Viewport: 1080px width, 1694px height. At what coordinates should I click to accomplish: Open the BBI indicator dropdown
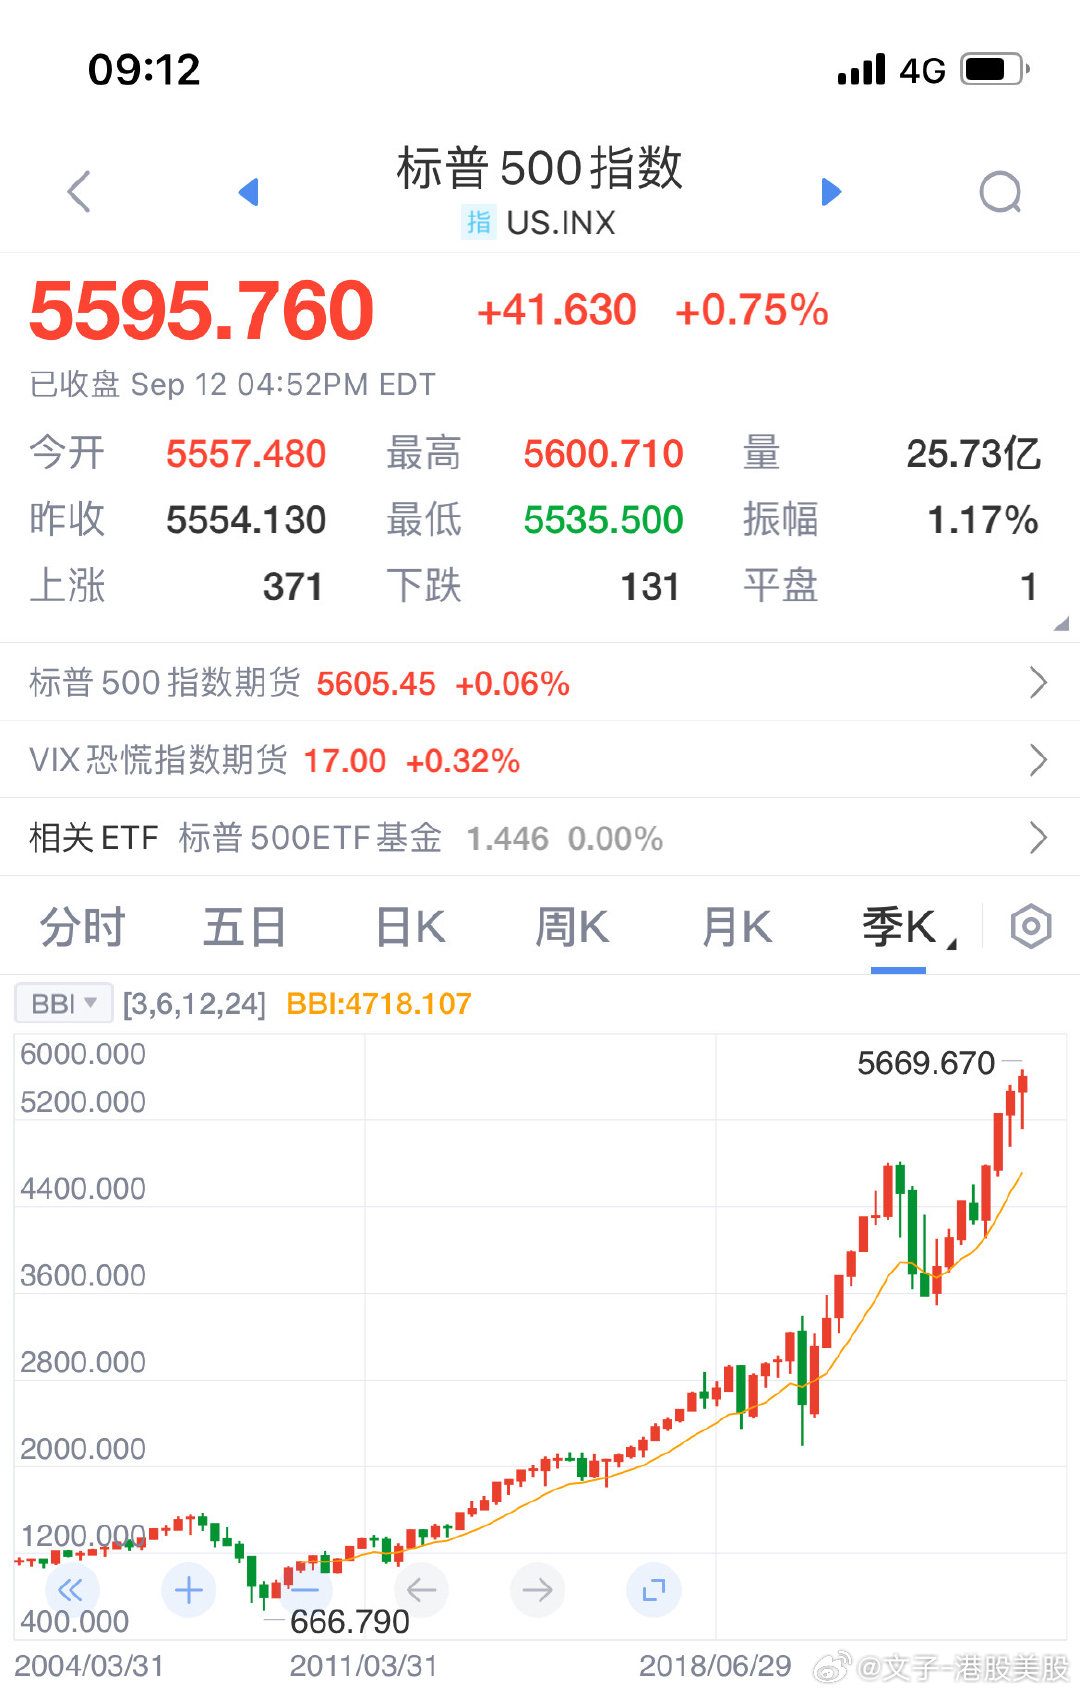click(x=63, y=1003)
